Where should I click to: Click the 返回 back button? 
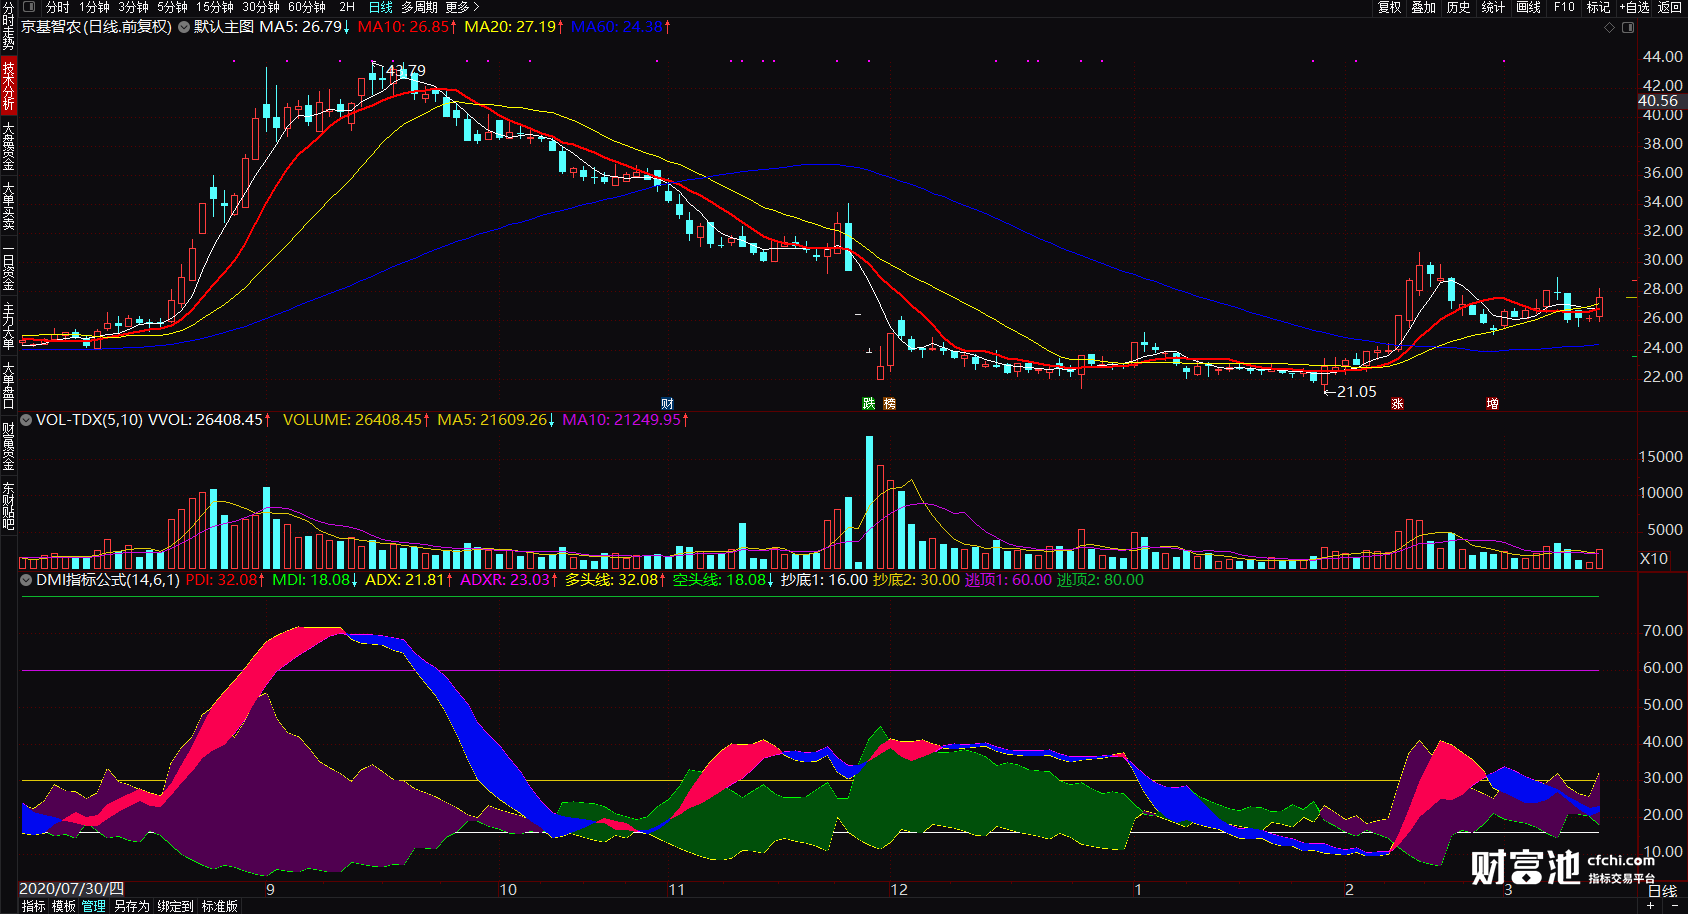(1670, 7)
